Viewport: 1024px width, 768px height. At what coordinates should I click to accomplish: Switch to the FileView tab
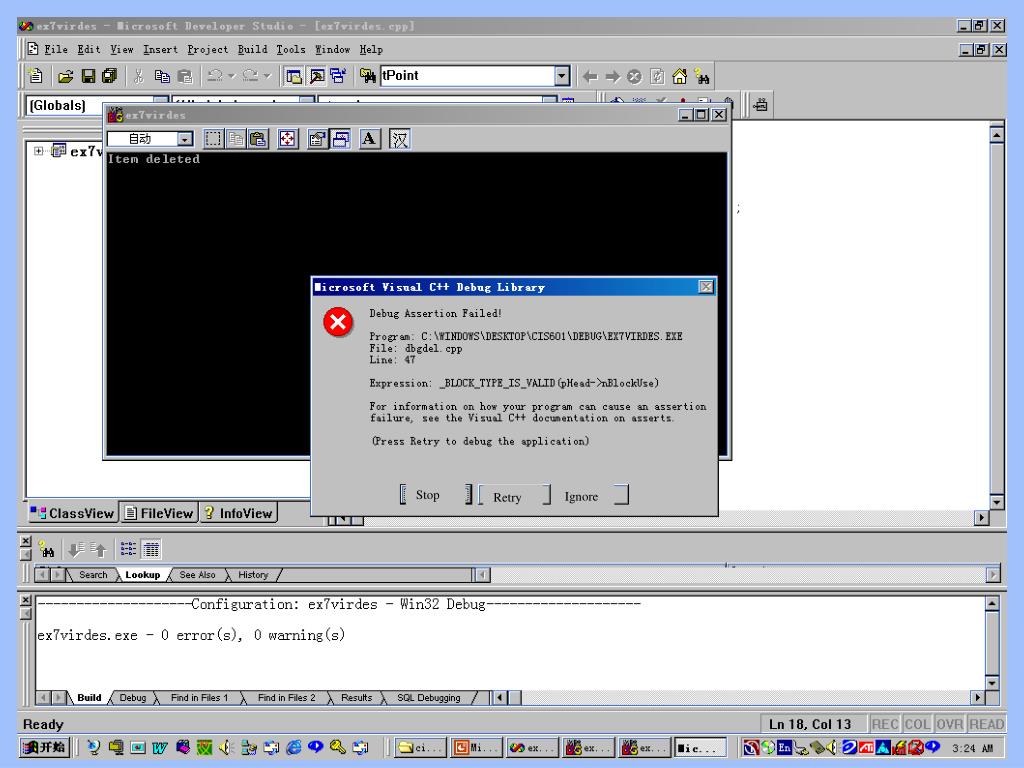coord(159,513)
